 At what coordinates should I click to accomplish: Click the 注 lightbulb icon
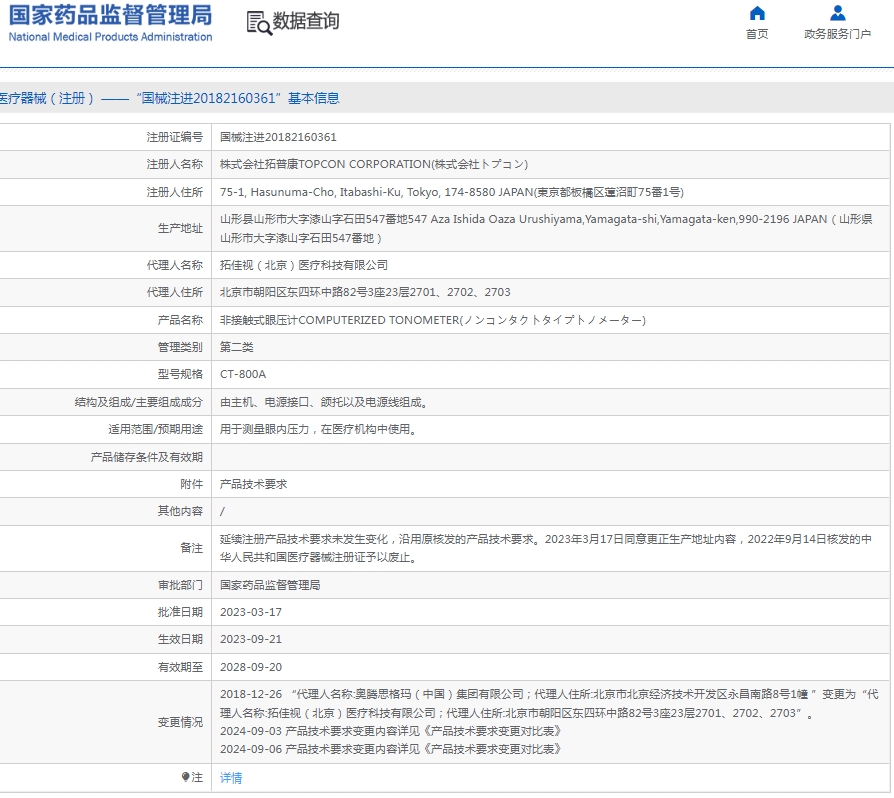pyautogui.click(x=185, y=777)
